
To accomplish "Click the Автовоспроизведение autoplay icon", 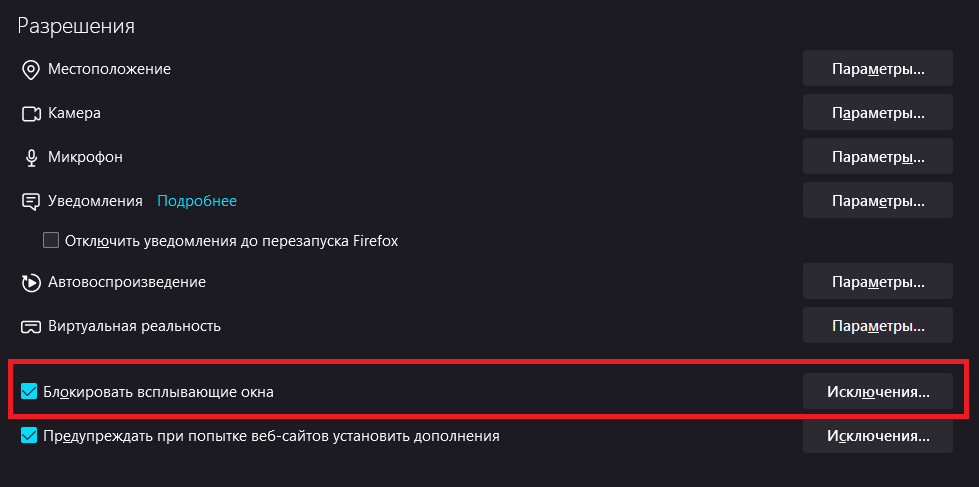I will (30, 282).
